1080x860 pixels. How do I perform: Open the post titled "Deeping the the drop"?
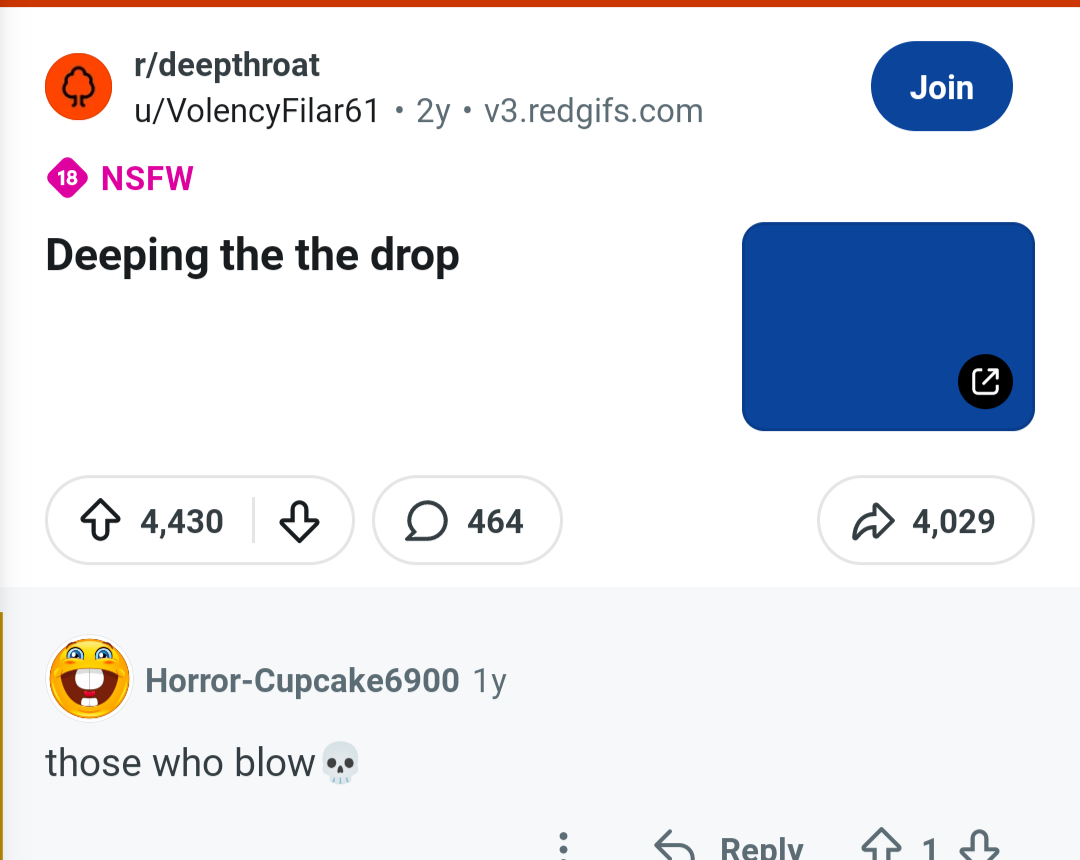pos(252,256)
